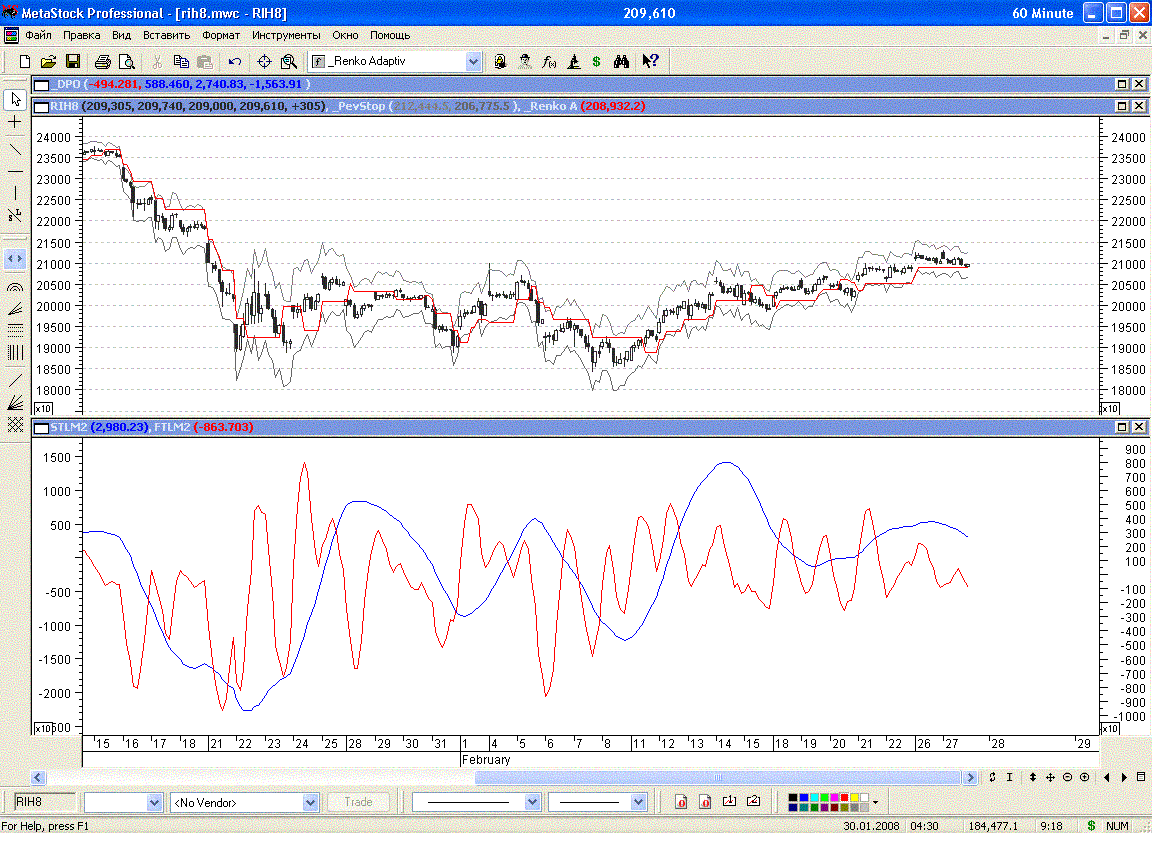Image resolution: width=1152 pixels, height=864 pixels.
Task: Click the magnifier zoom-box toolbar icon
Action: coord(289,62)
